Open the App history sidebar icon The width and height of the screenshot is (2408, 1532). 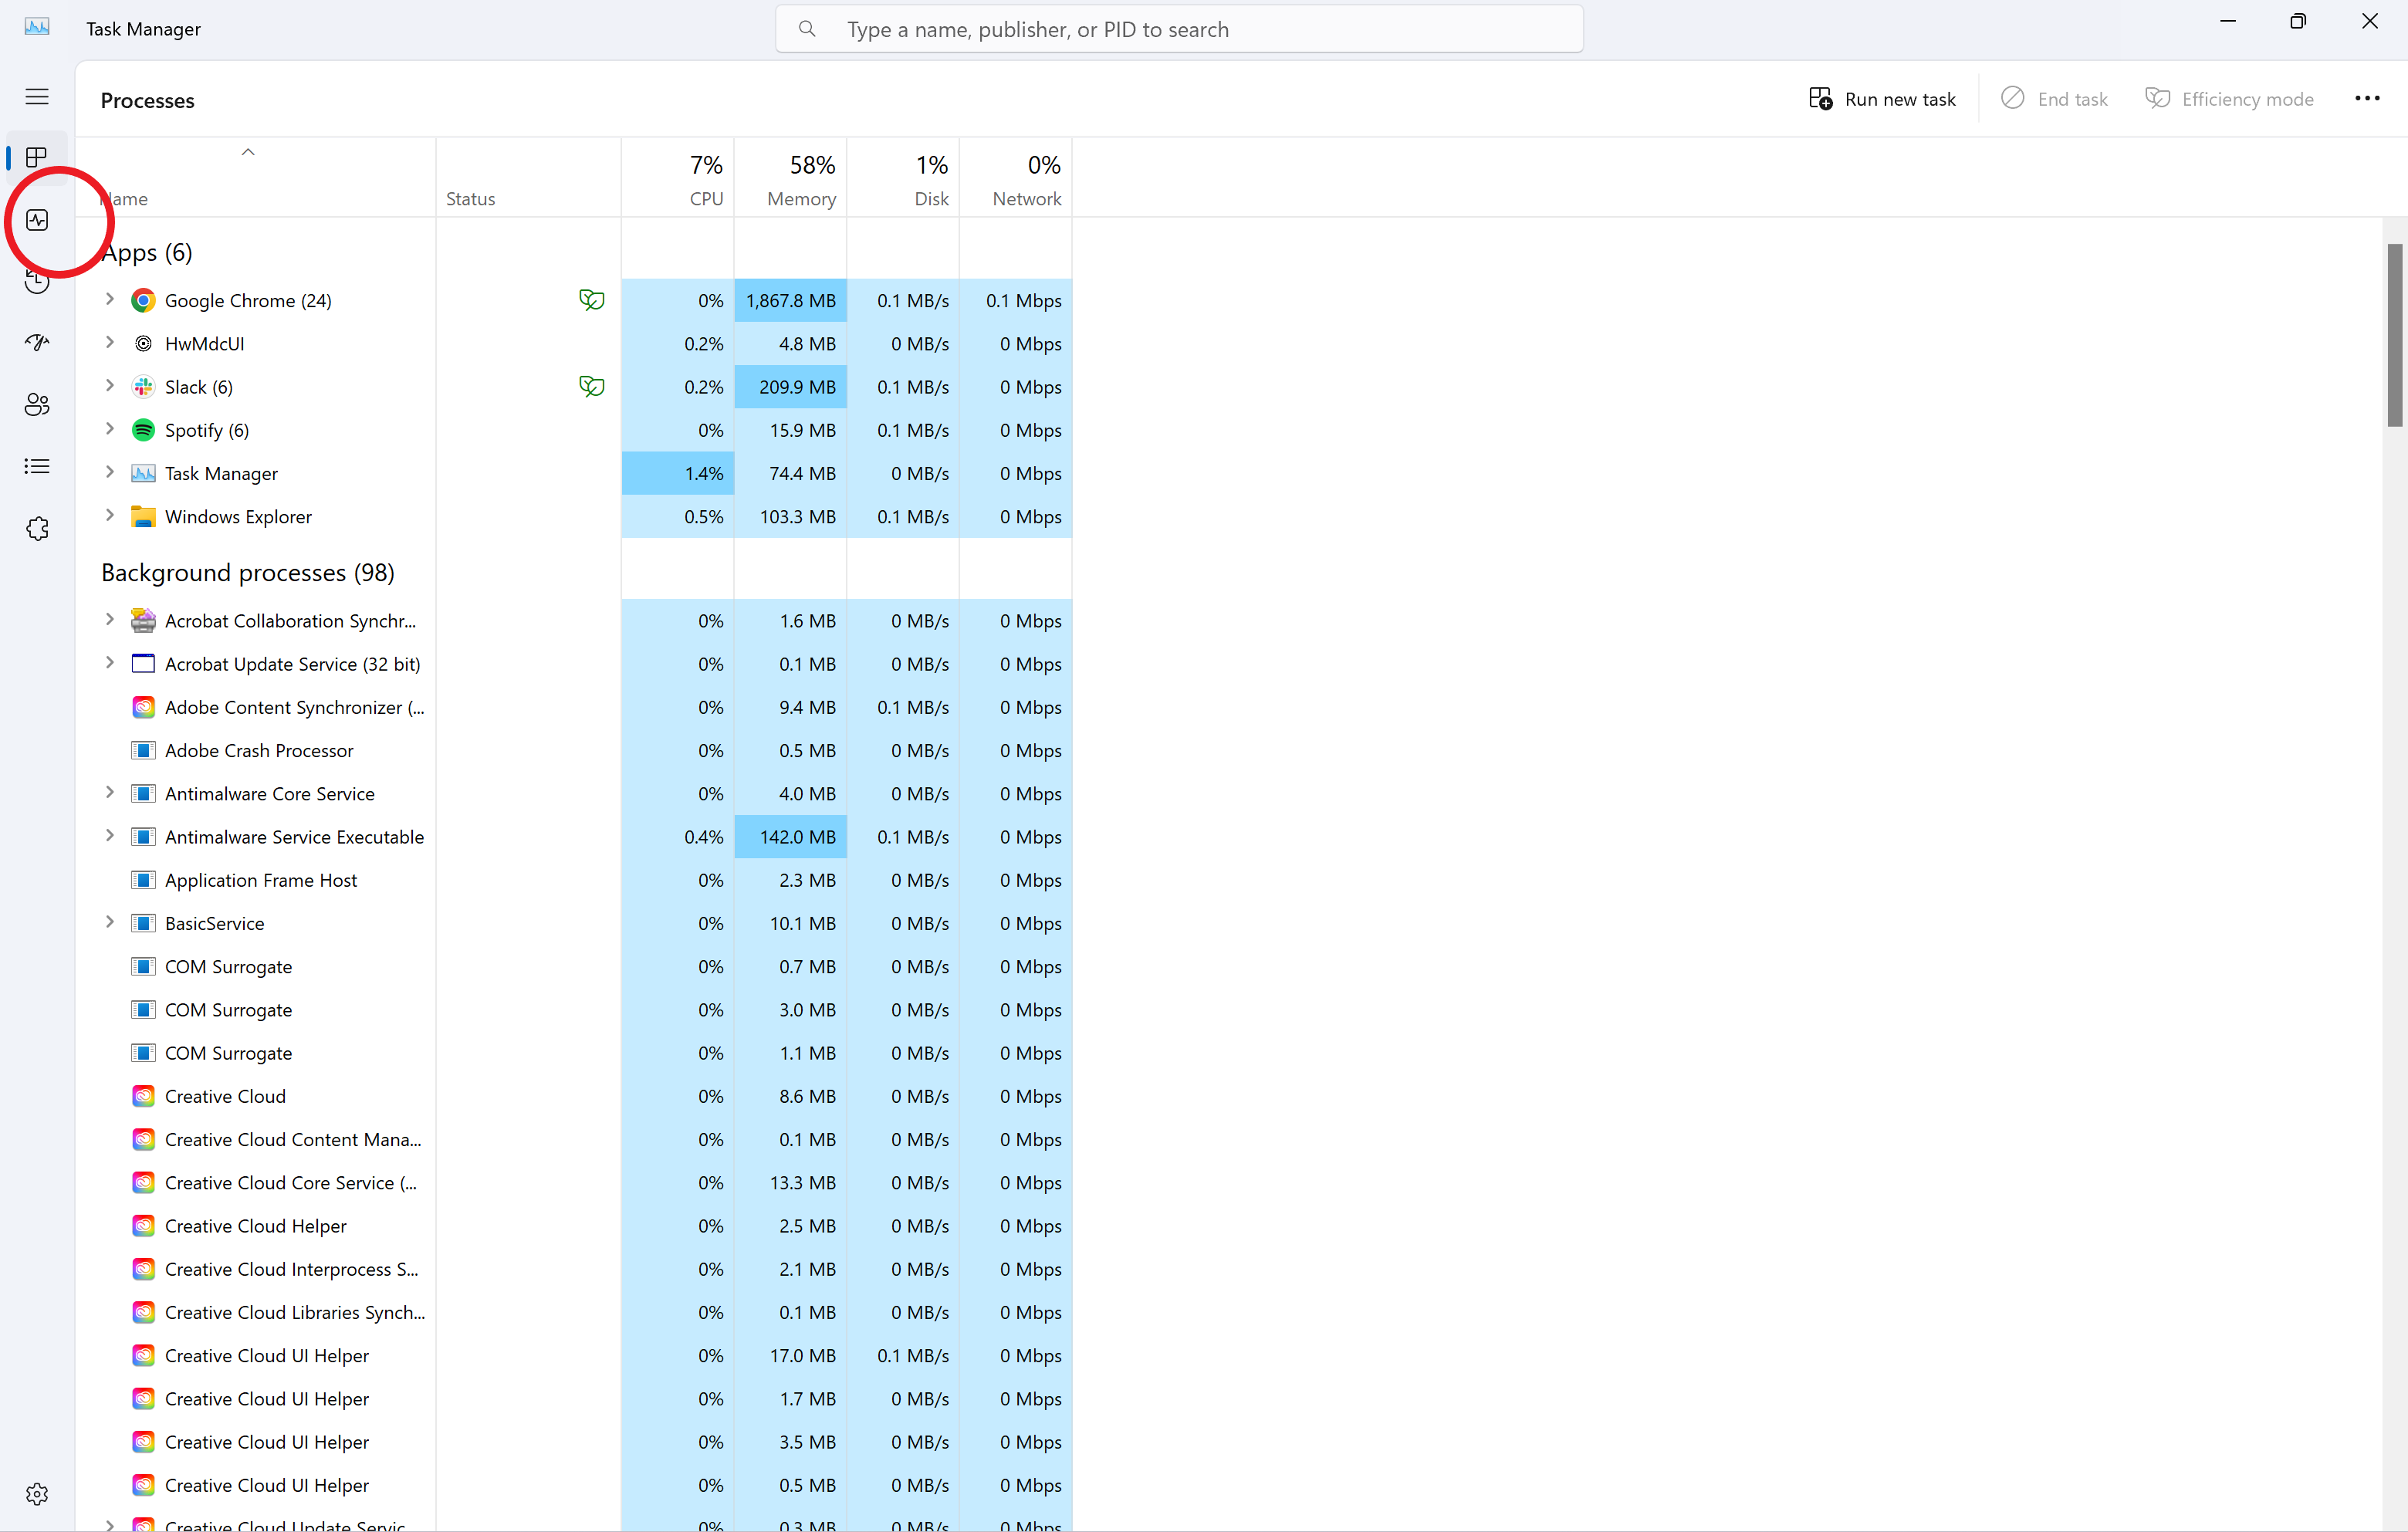coord(37,282)
